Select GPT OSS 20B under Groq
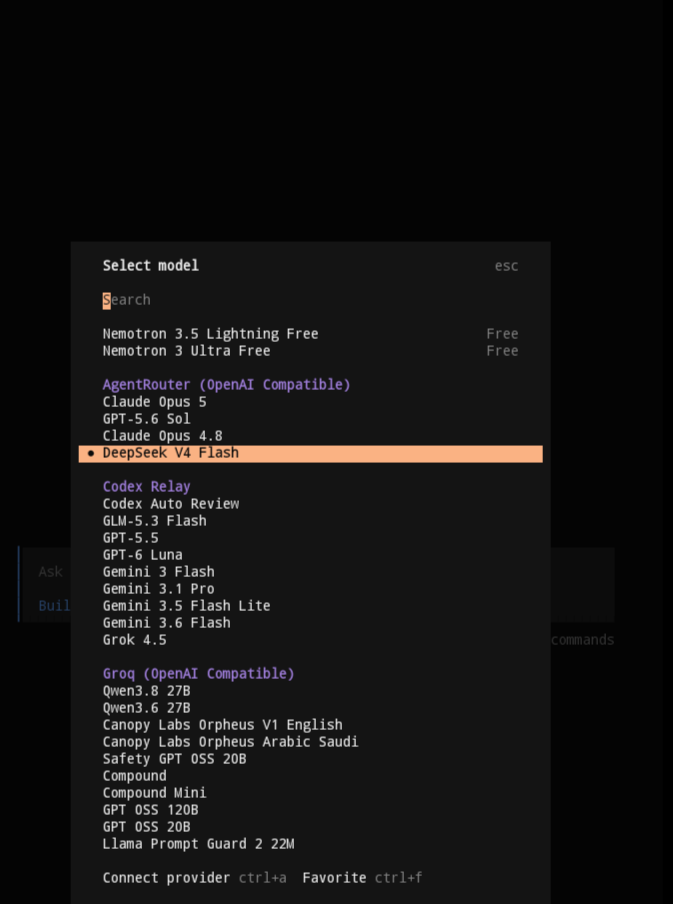Image resolution: width=673 pixels, height=904 pixels. click(x=310, y=827)
